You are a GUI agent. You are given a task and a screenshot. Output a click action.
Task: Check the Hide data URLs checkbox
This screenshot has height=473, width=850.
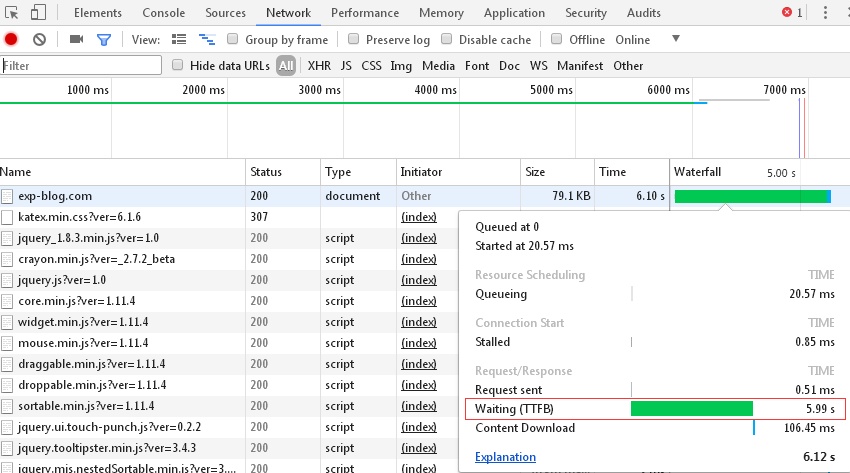(x=177, y=65)
